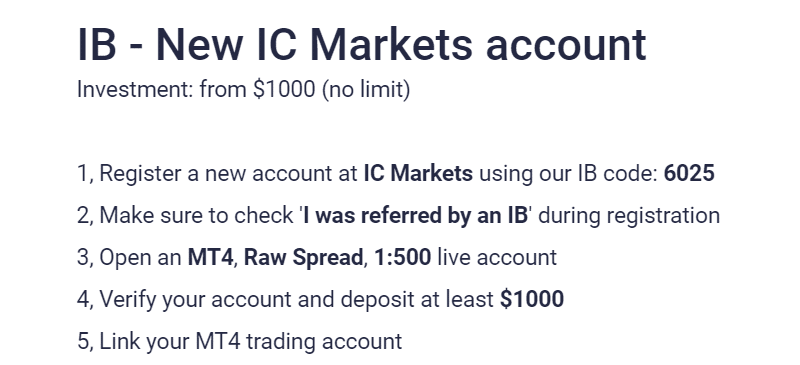Image resolution: width=800 pixels, height=365 pixels.
Task: Click the IB code '6025'
Action: [x=689, y=174]
